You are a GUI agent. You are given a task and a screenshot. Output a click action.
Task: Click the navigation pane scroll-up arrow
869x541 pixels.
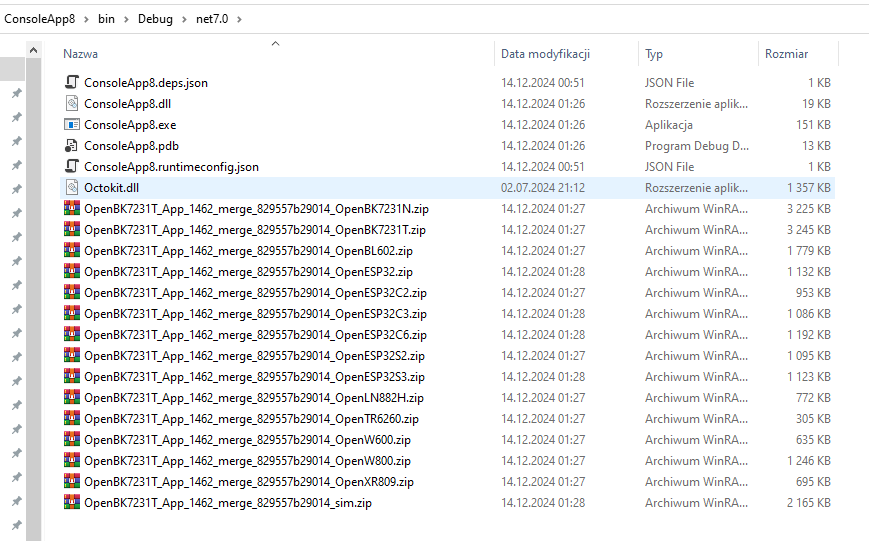coord(33,50)
